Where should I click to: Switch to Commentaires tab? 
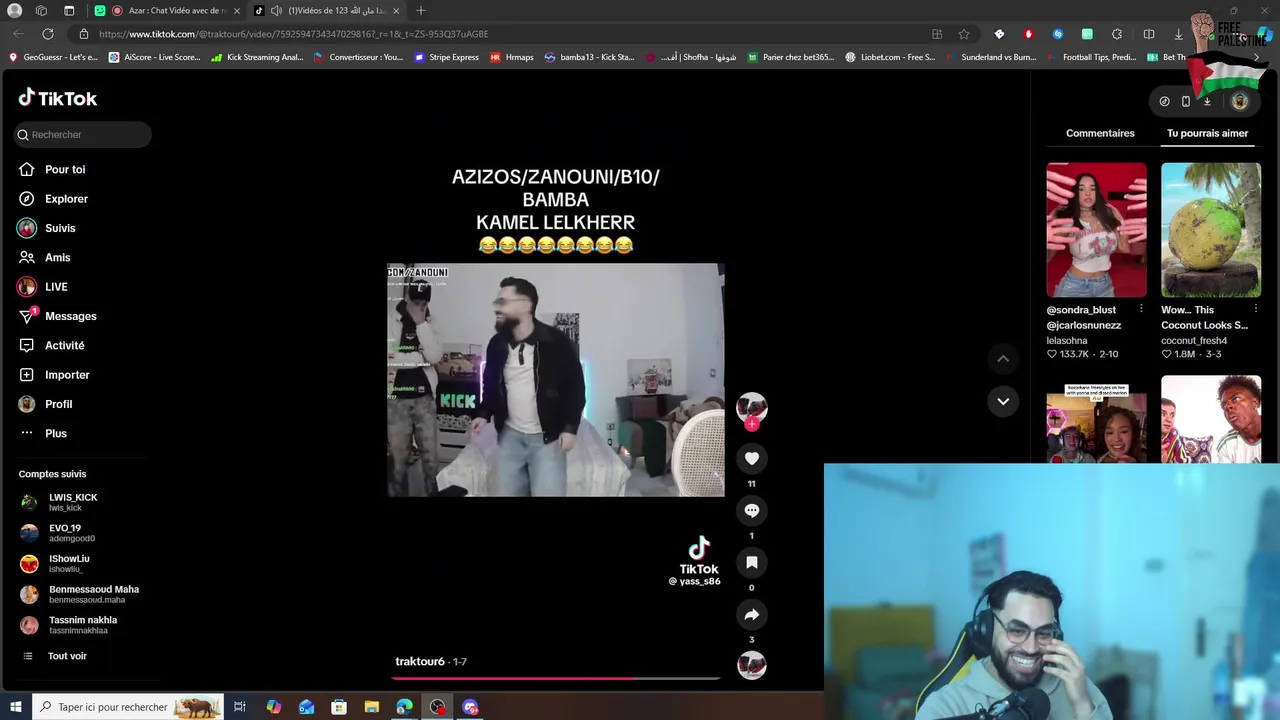tap(1100, 133)
